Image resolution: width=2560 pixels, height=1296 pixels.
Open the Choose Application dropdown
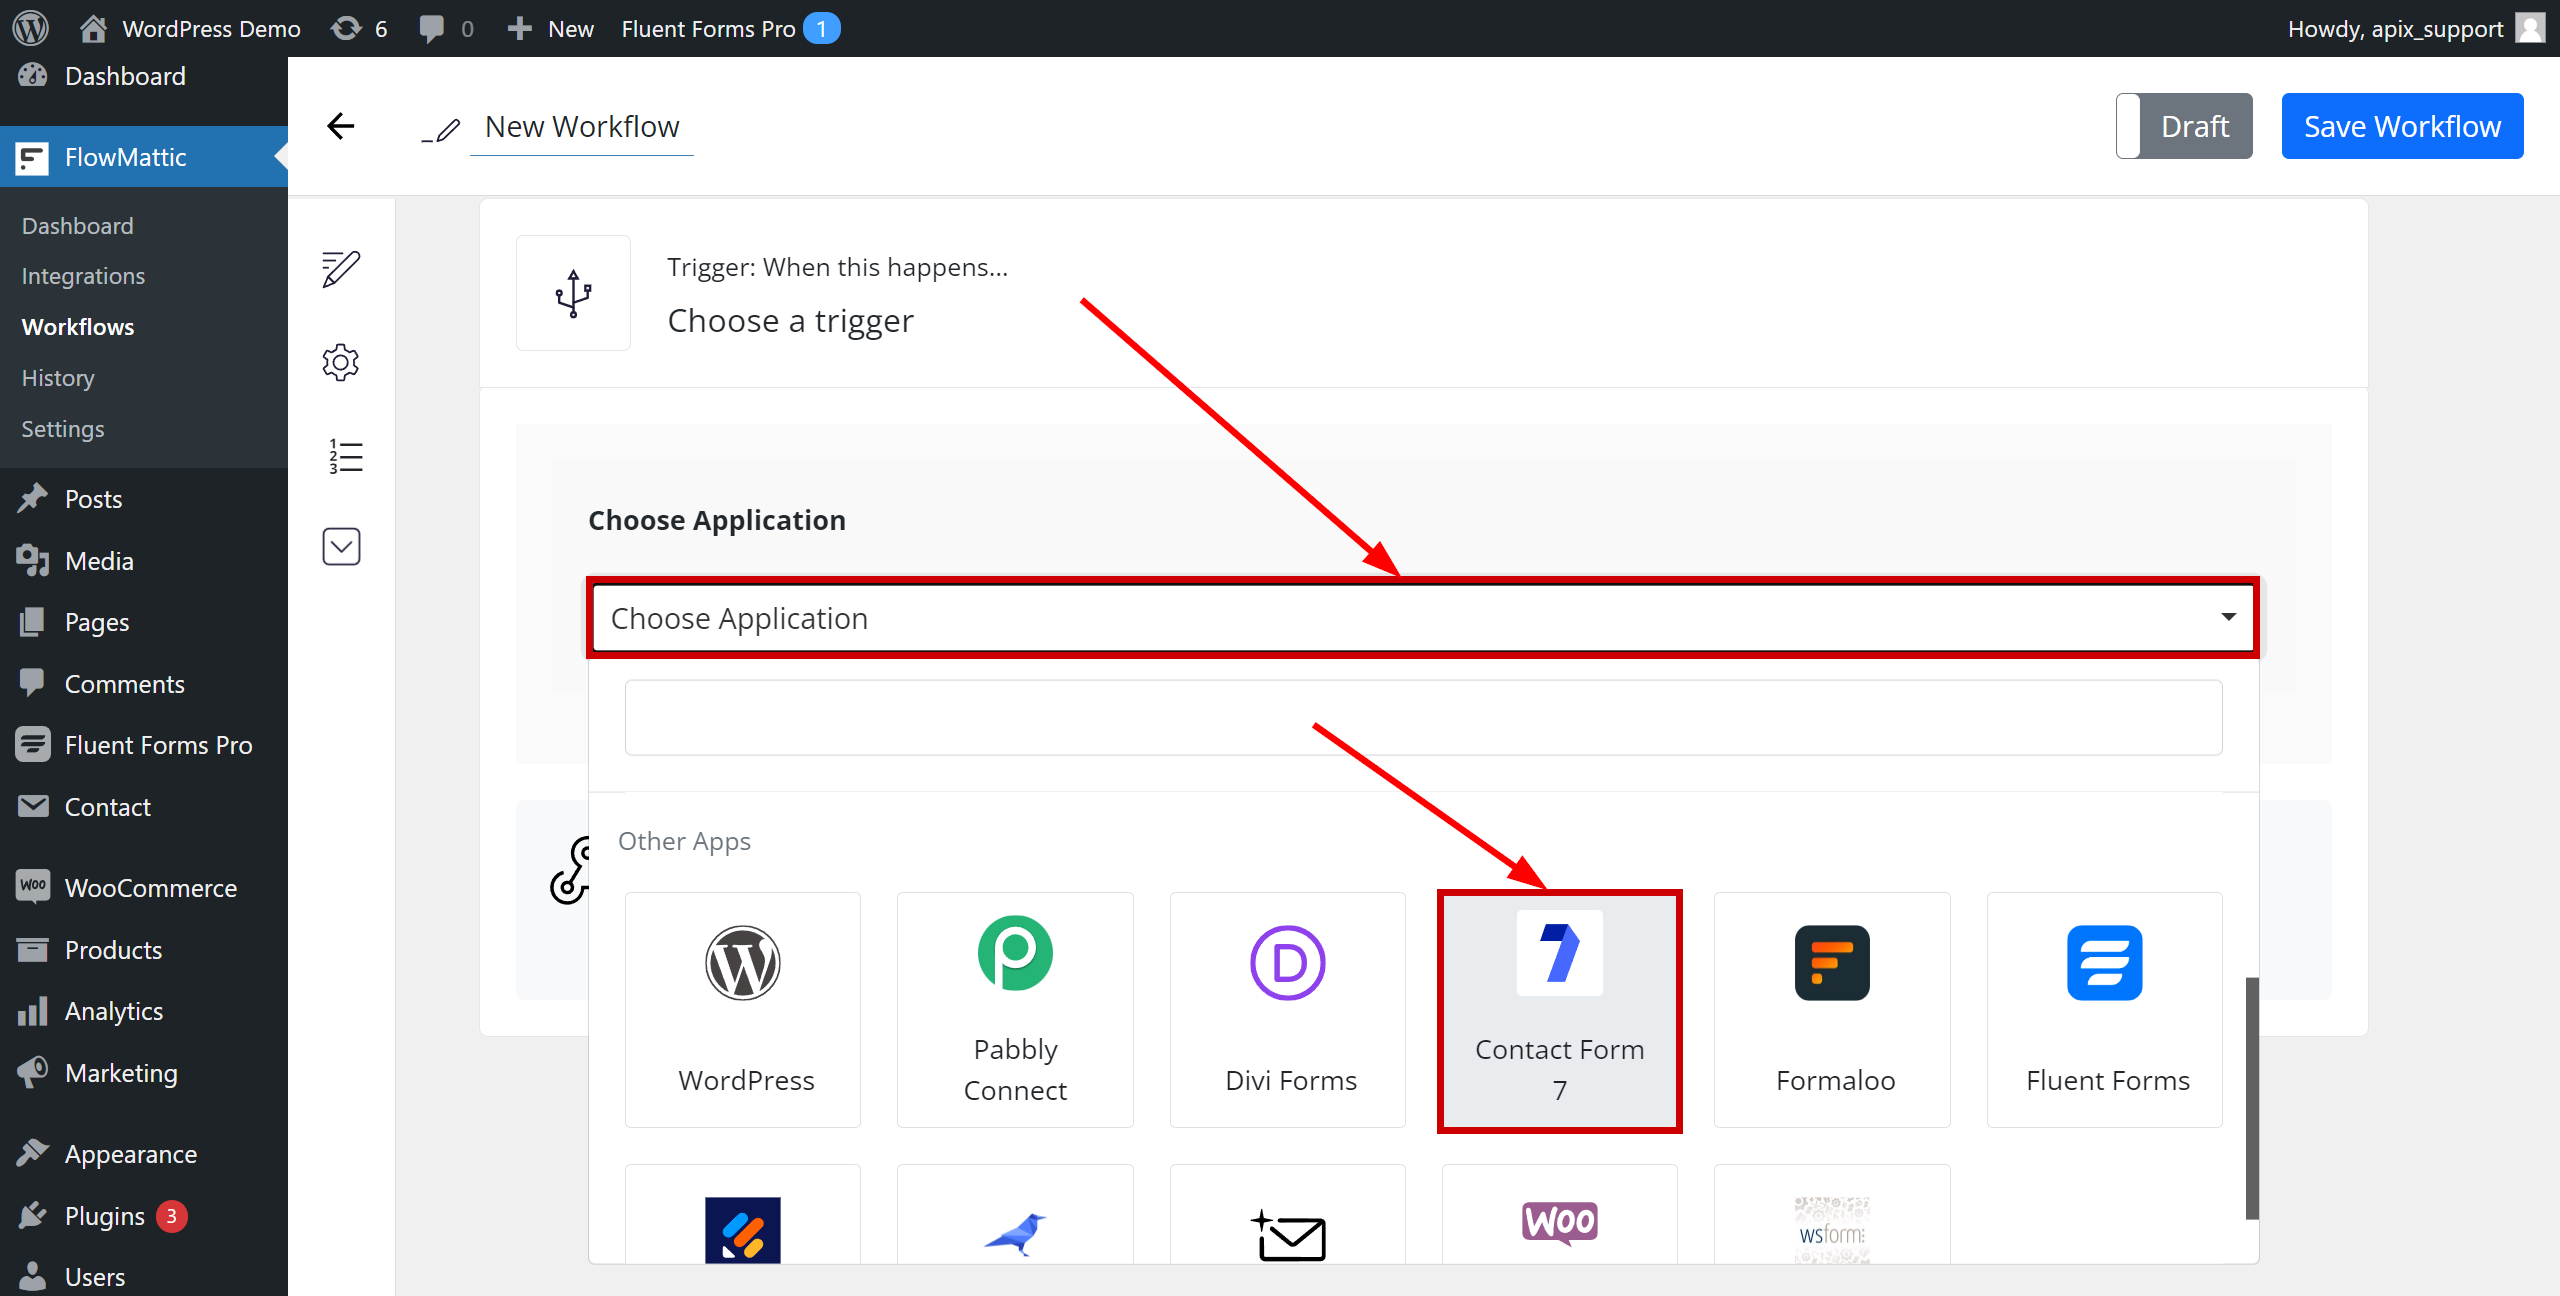point(1422,618)
